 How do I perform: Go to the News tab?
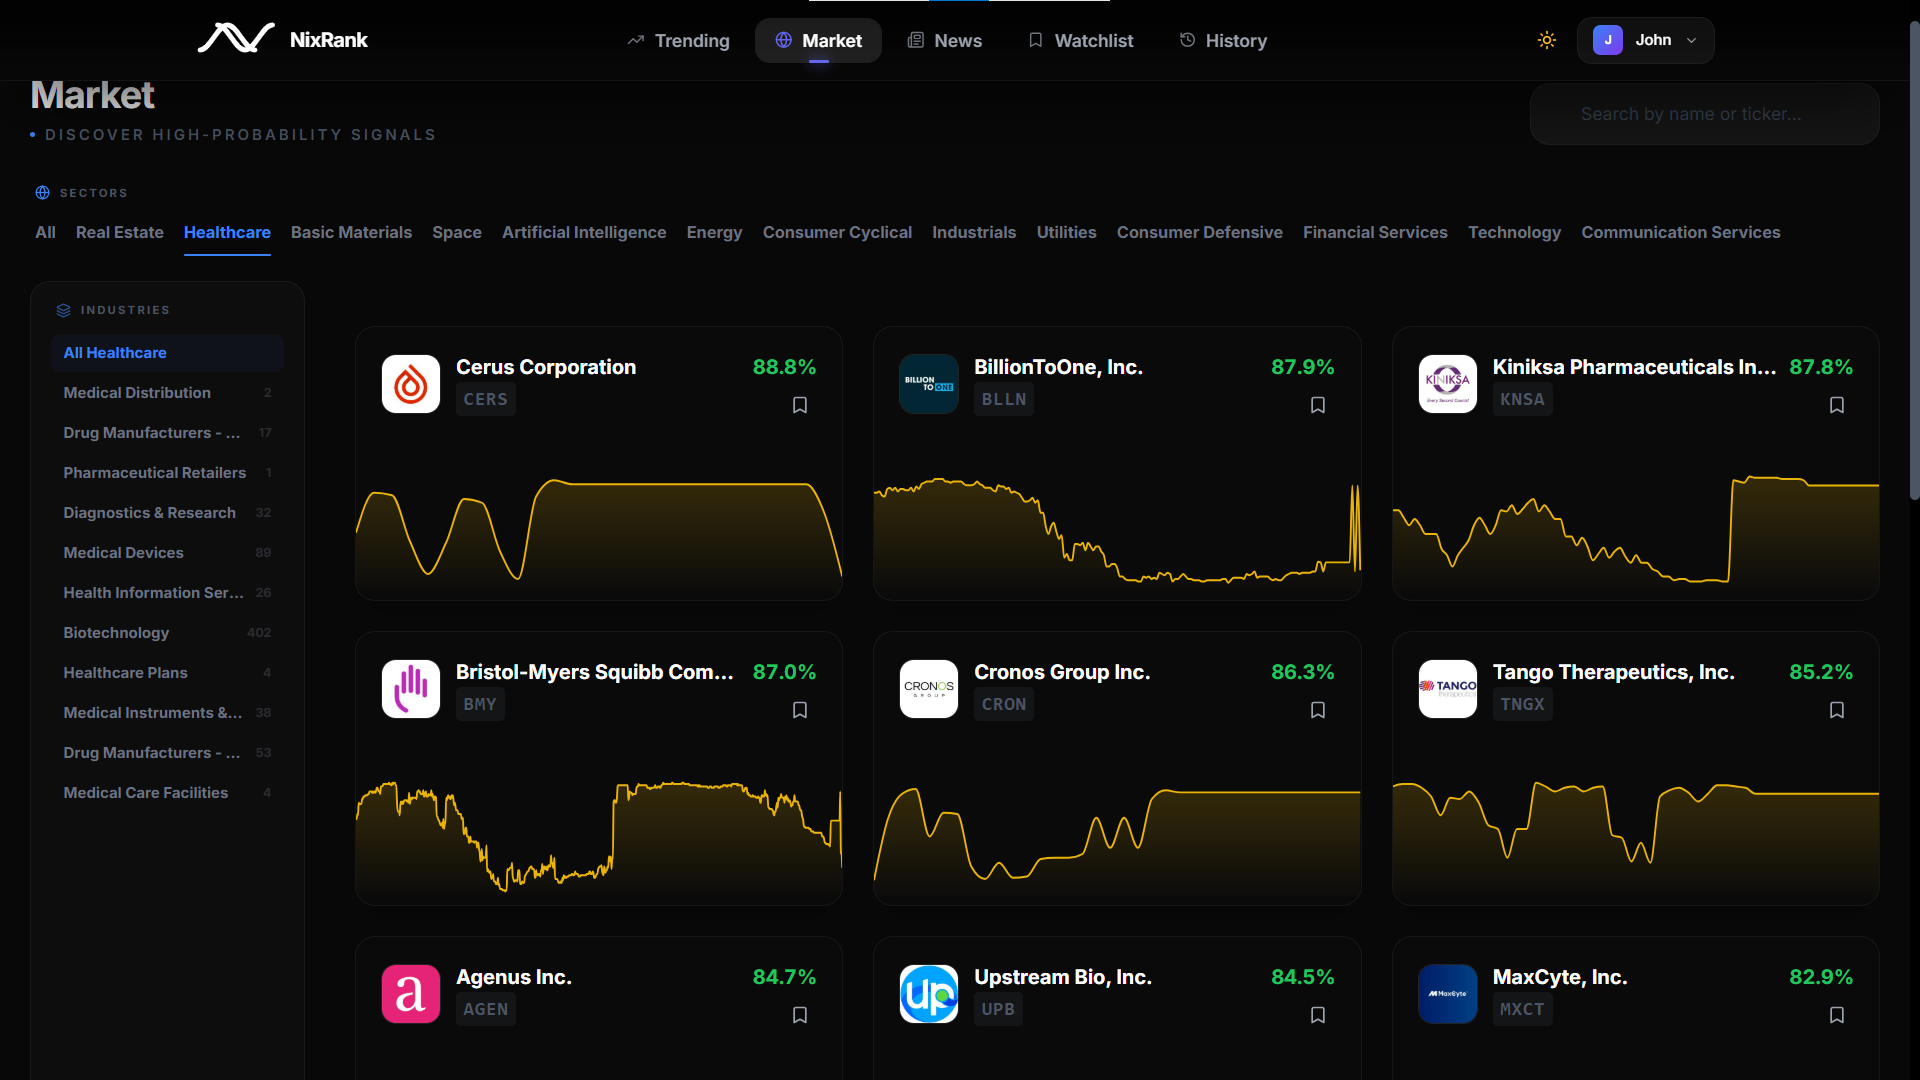(944, 40)
